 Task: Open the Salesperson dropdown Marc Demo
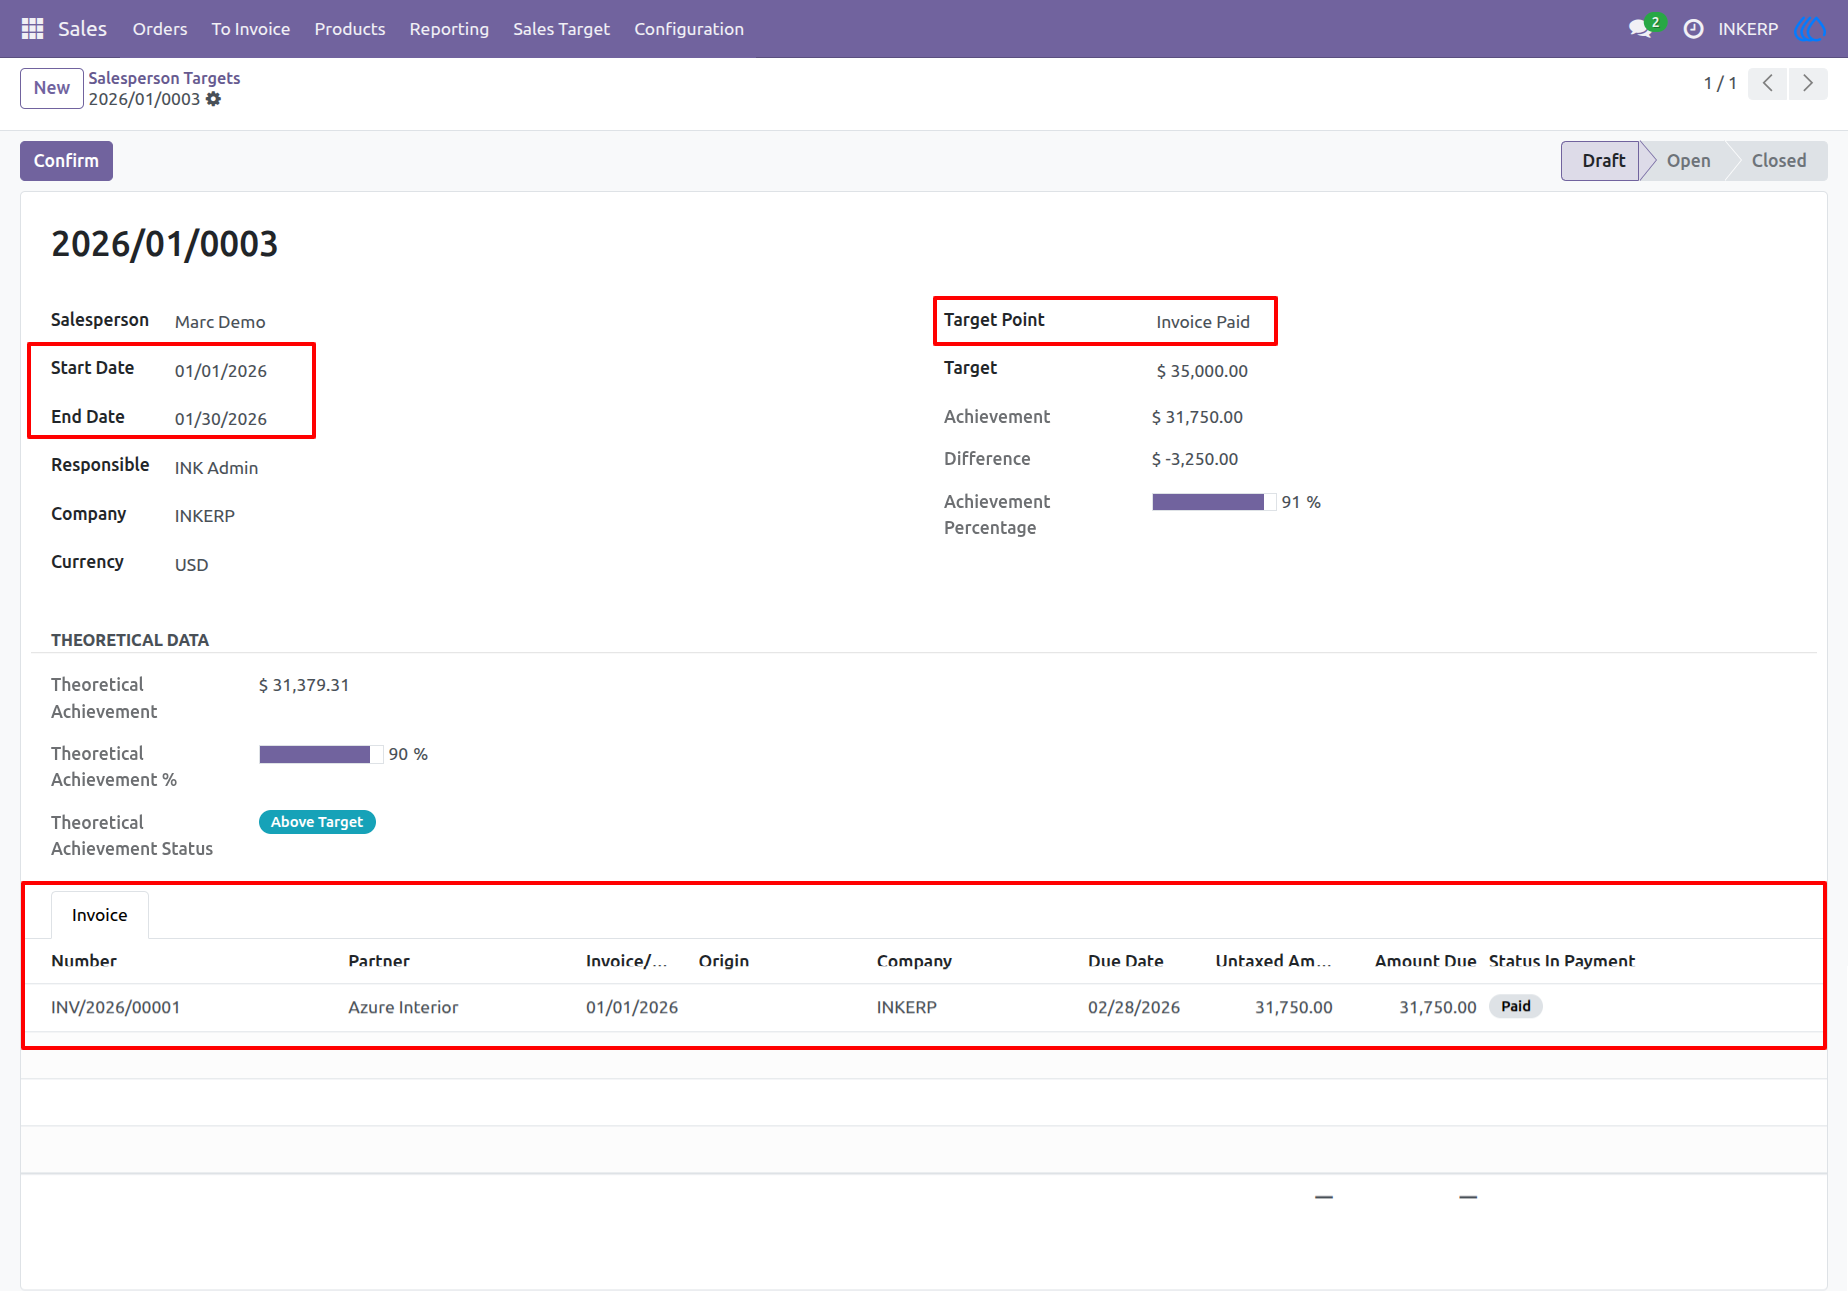tap(220, 322)
